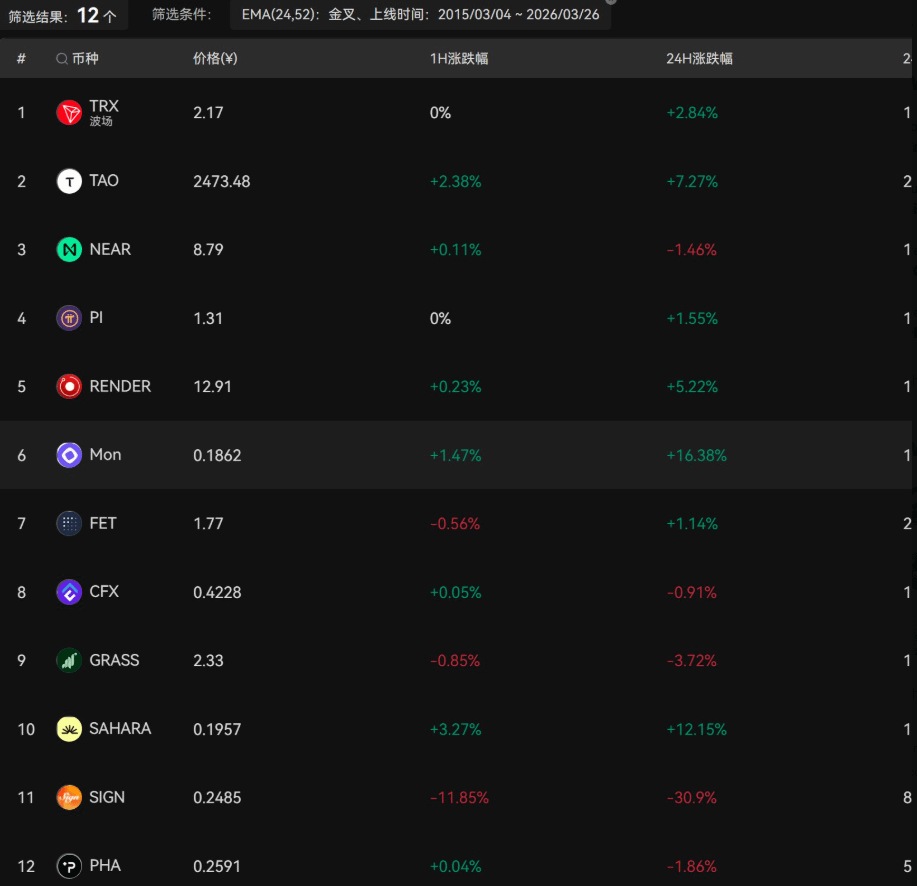Click the SAHARA 1H change +3.27%
This screenshot has height=886, width=917.
tap(456, 730)
